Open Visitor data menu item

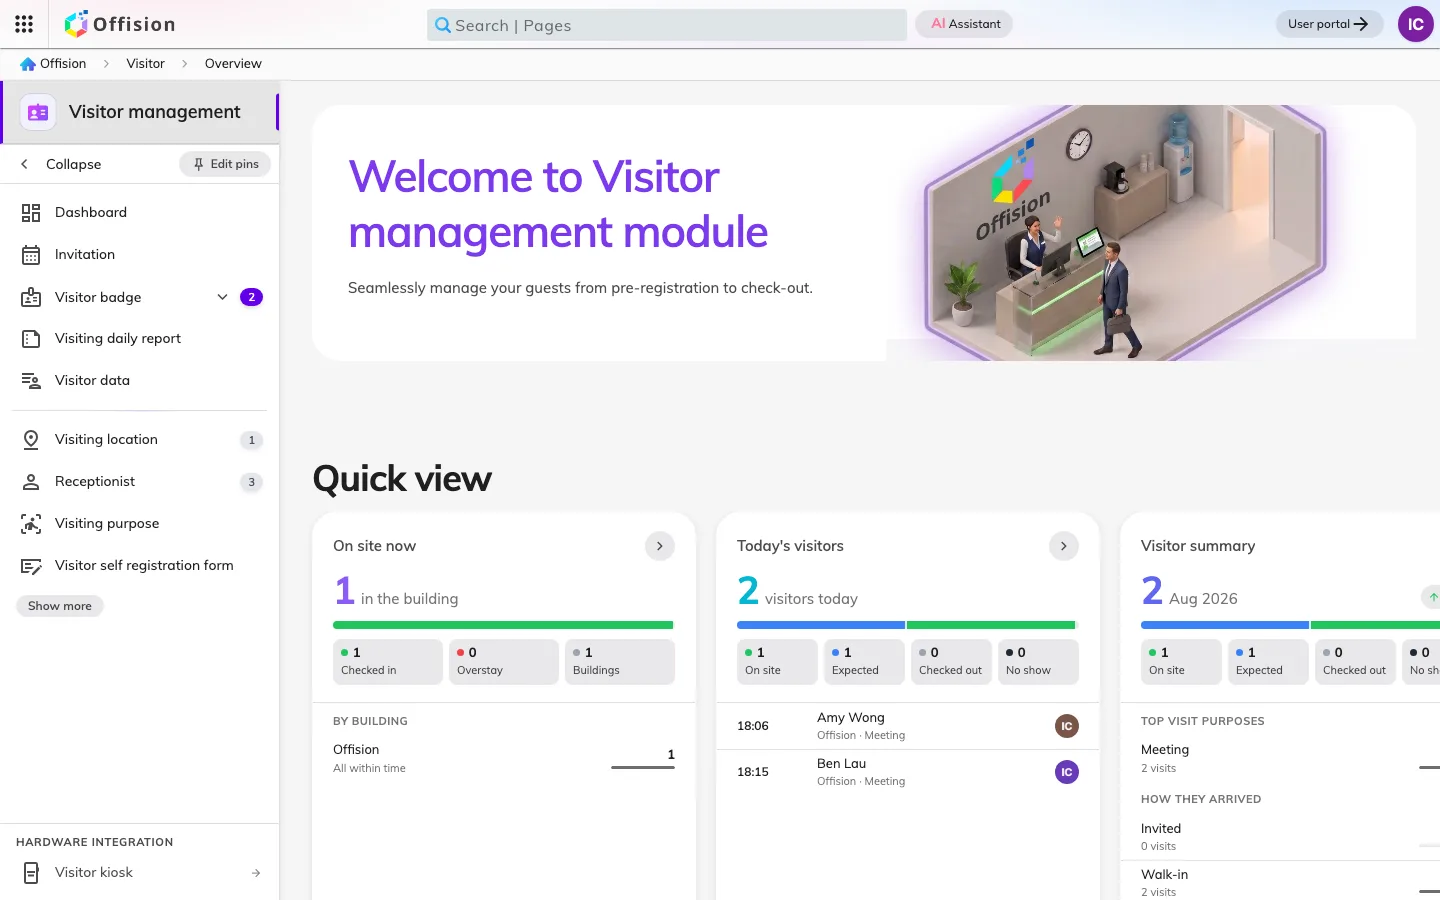pyautogui.click(x=140, y=381)
